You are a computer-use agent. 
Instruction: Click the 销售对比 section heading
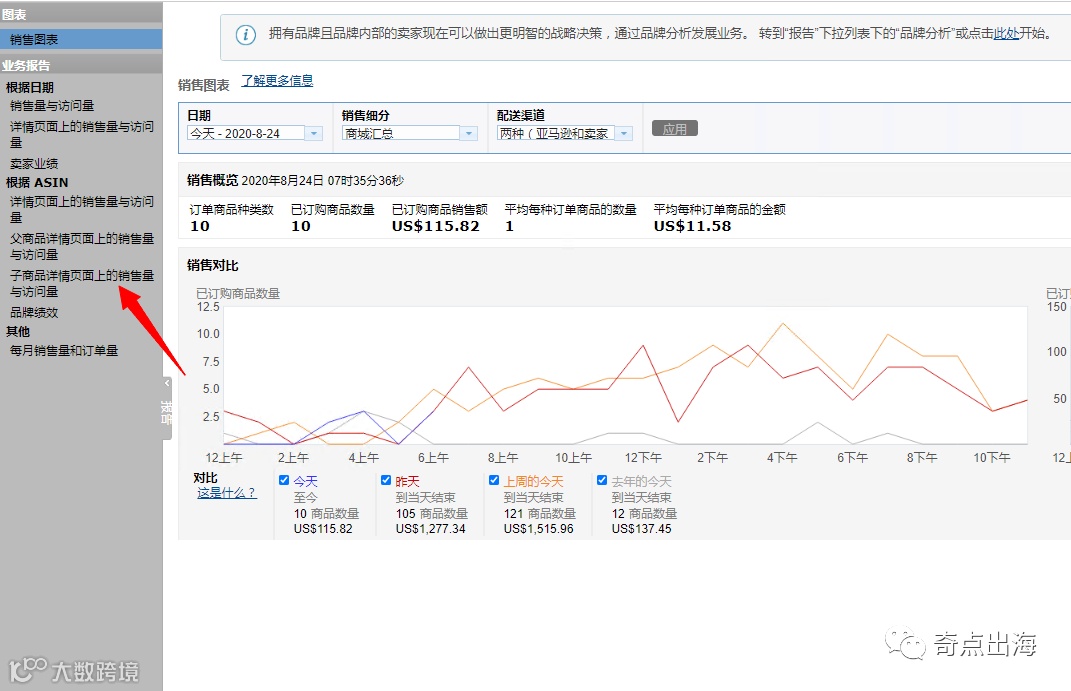pos(213,266)
